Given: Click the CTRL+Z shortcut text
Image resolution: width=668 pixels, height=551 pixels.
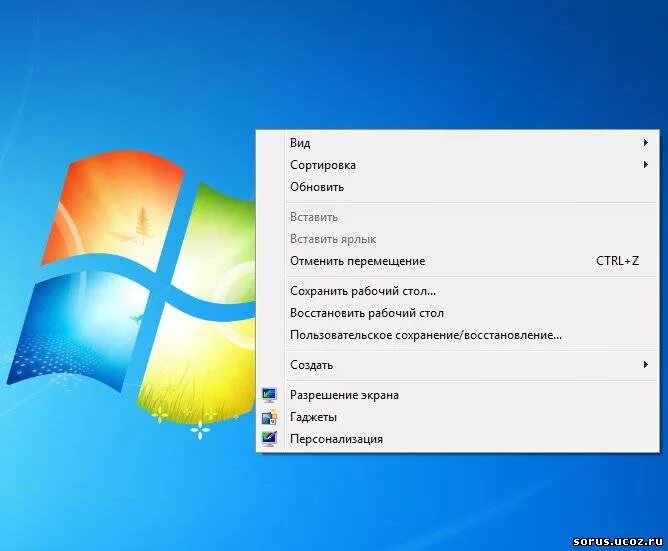Looking at the screenshot, I should coord(617,261).
